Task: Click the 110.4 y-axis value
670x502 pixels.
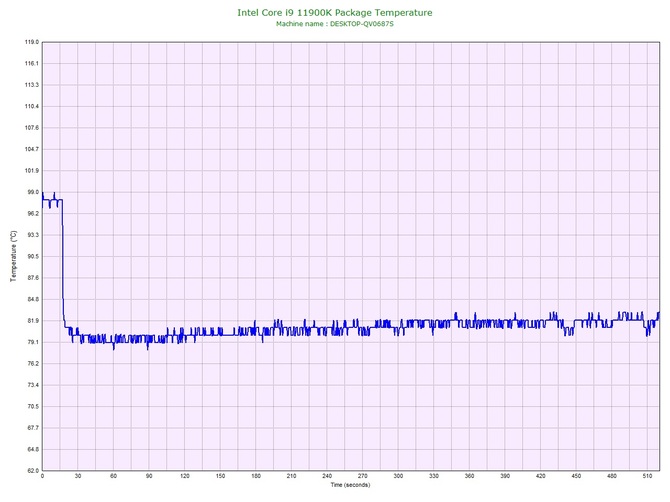Action: click(x=32, y=106)
